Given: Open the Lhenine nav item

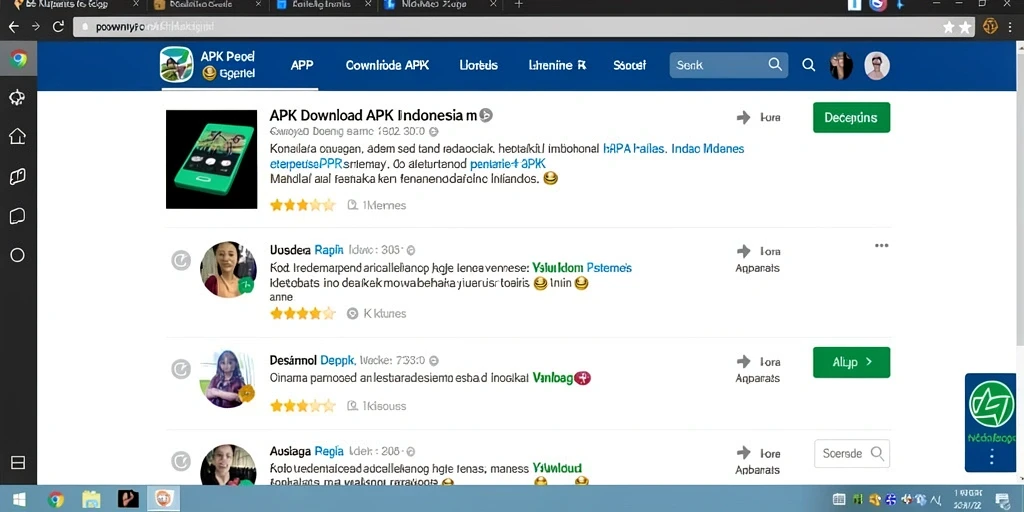Looking at the screenshot, I should [x=558, y=65].
